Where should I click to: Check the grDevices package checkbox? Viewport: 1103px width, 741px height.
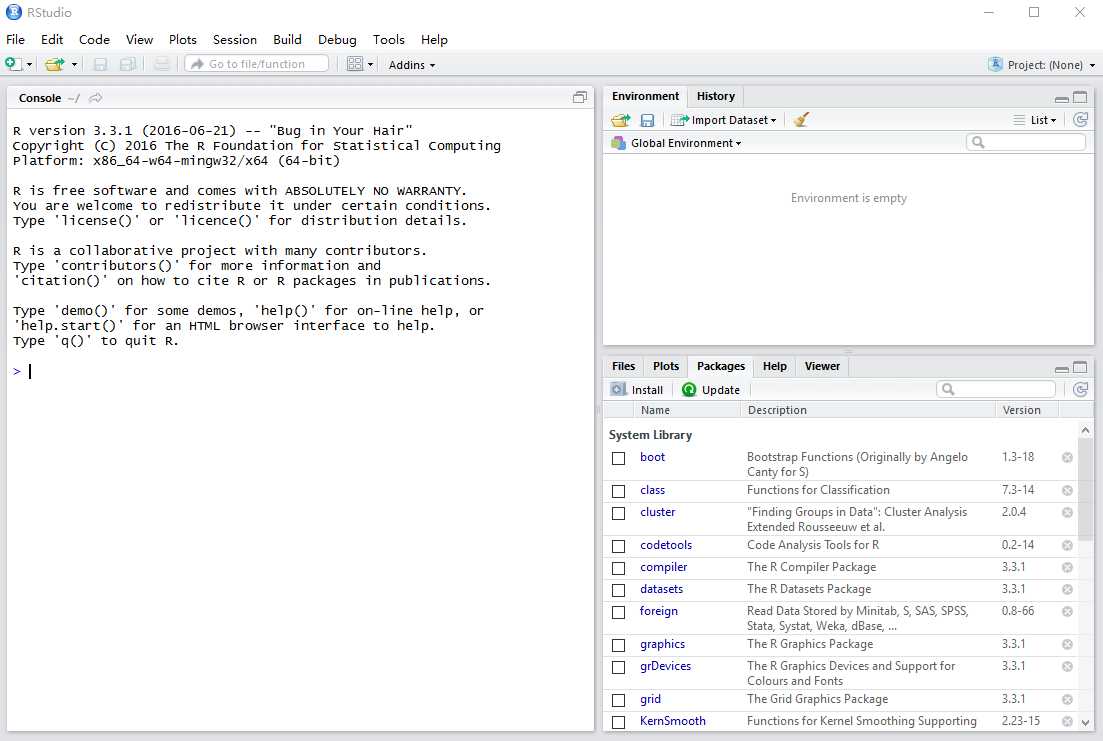tap(618, 667)
